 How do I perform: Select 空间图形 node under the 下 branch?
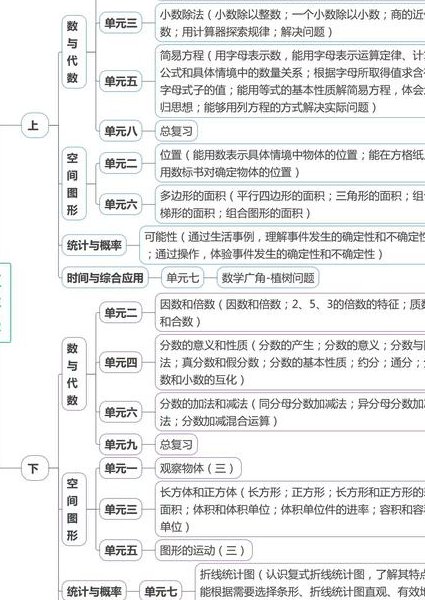[x=73, y=509]
